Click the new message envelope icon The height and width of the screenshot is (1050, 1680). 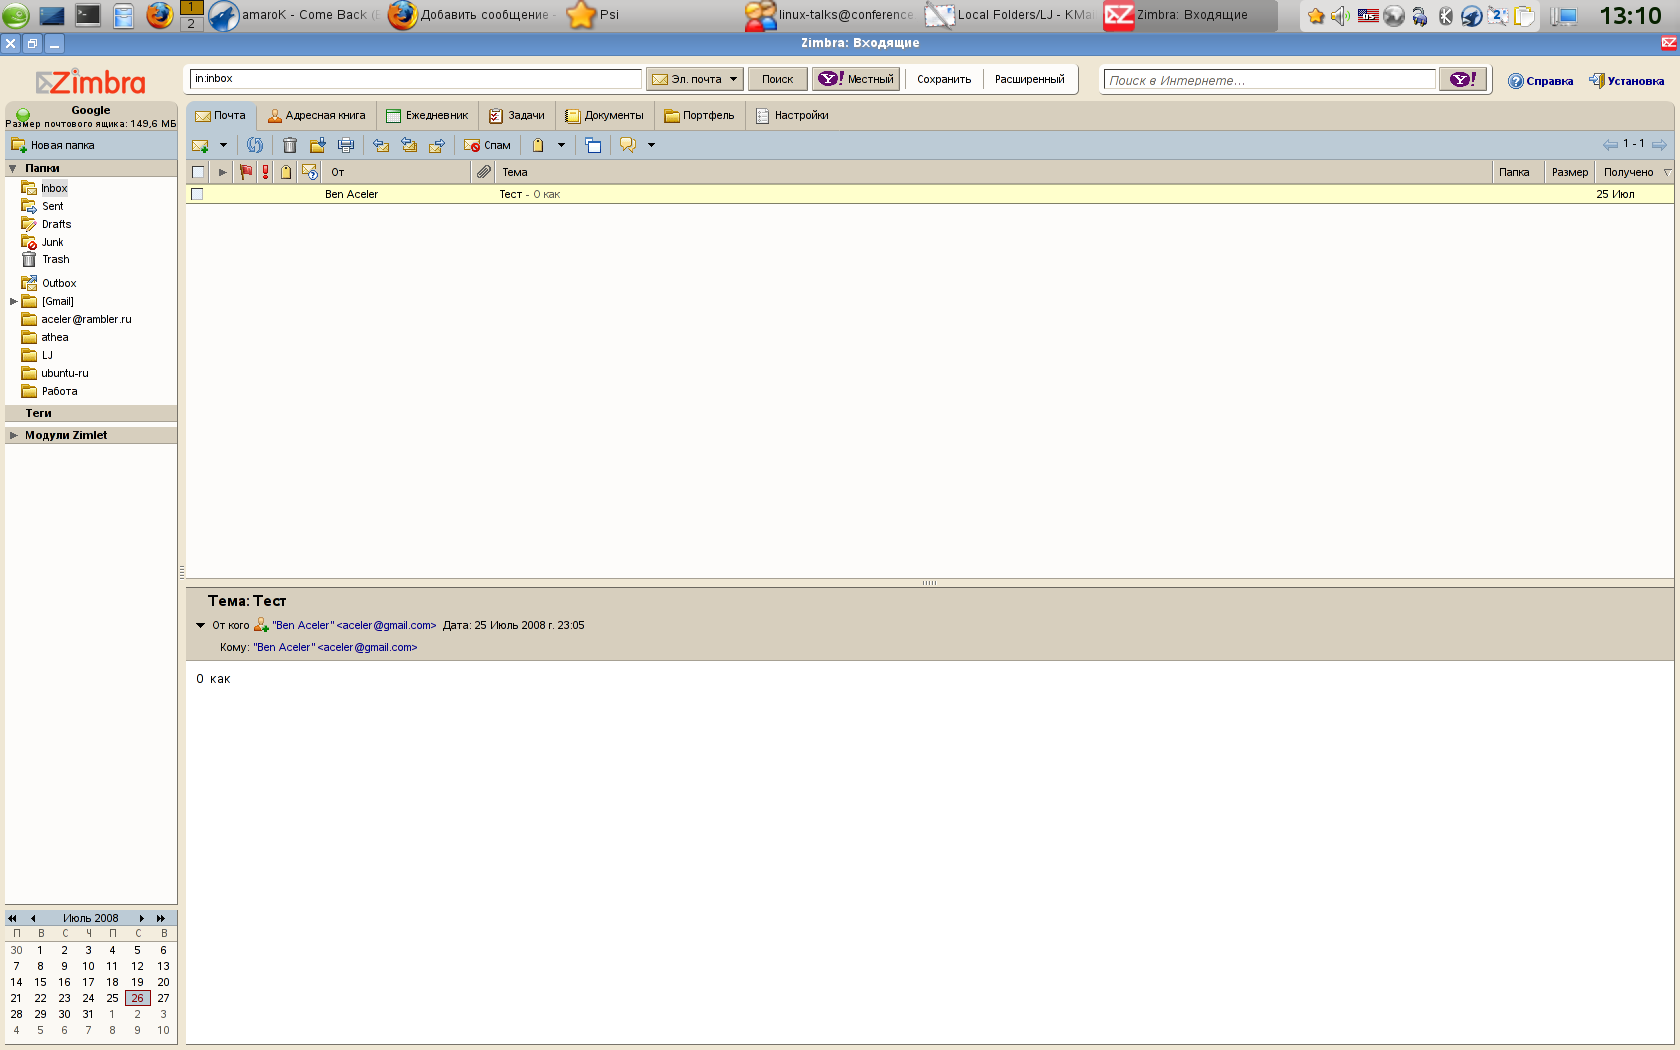point(200,145)
